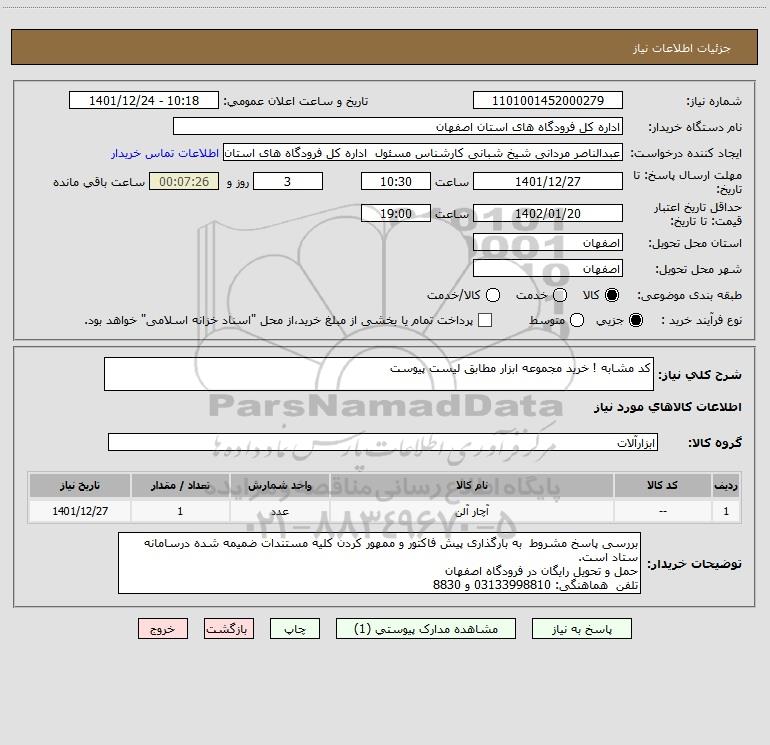Viewport: 770px width, 745px height.
Task: Click the goods group ابزارآلات field
Action: 383,442
